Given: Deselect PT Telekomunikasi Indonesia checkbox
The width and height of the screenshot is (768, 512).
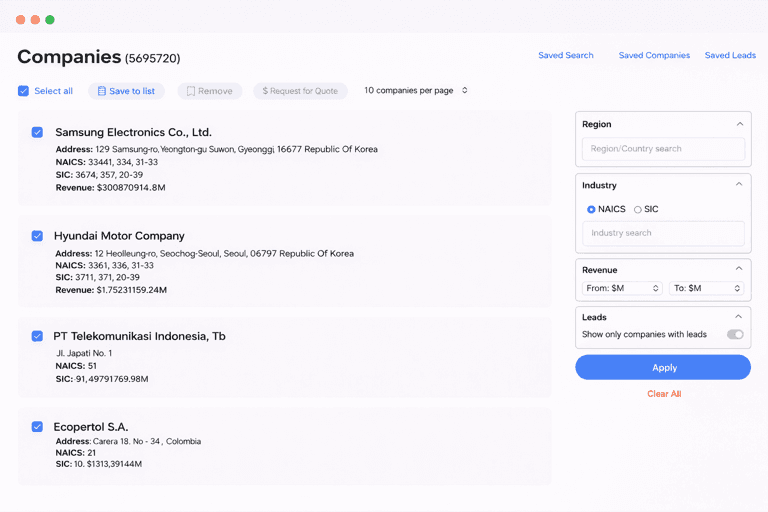Looking at the screenshot, I should tap(37, 336).
